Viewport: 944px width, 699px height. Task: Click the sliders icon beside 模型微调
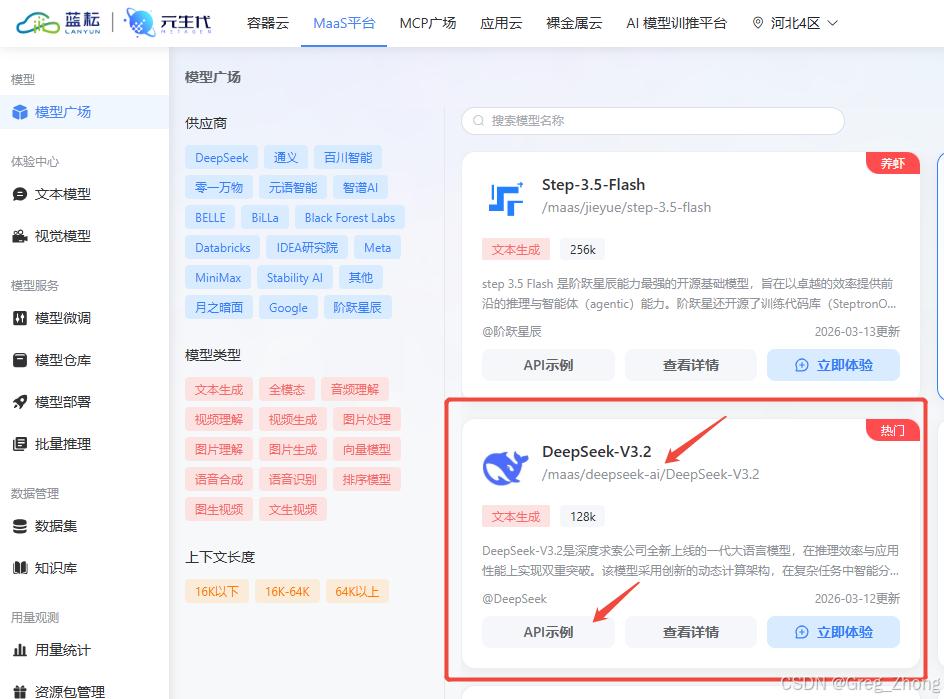tap(20, 318)
